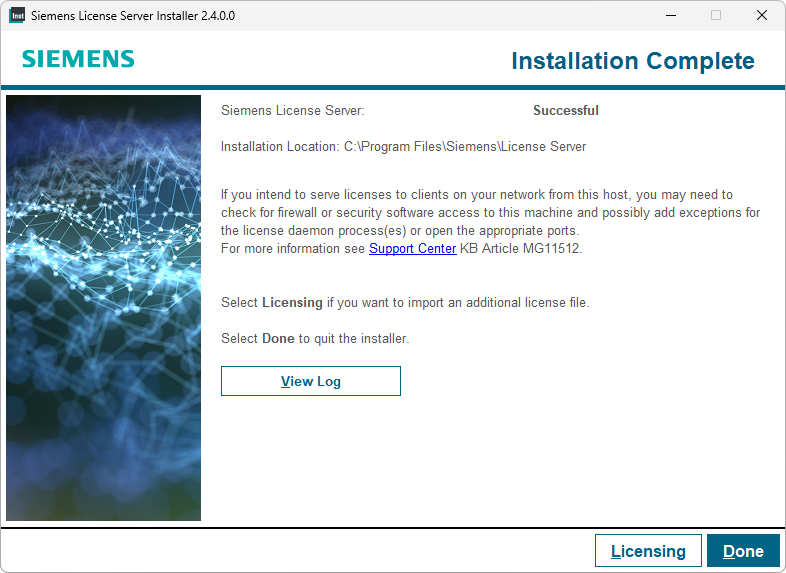786x573 pixels.
Task: Click the 'Select Licensing if you want' sentence
Action: [405, 302]
